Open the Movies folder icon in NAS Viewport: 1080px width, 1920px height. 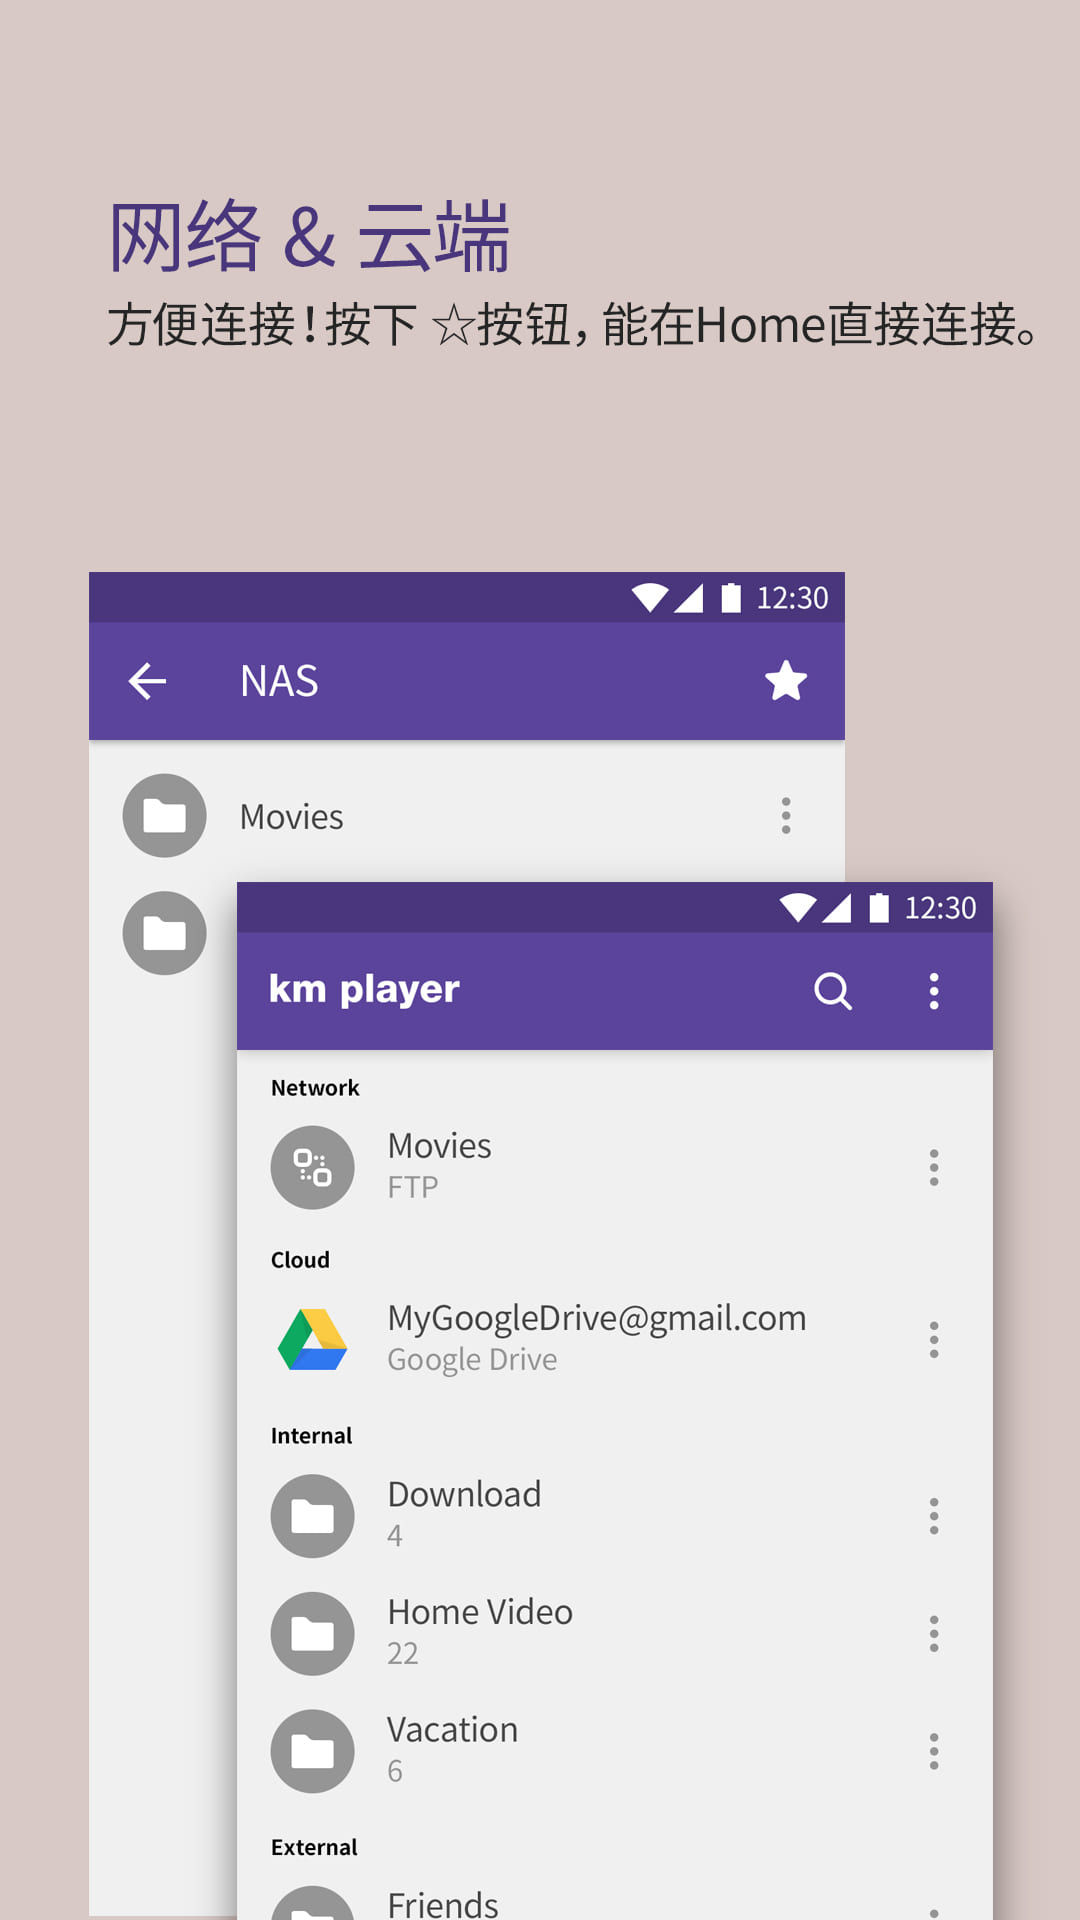(165, 816)
